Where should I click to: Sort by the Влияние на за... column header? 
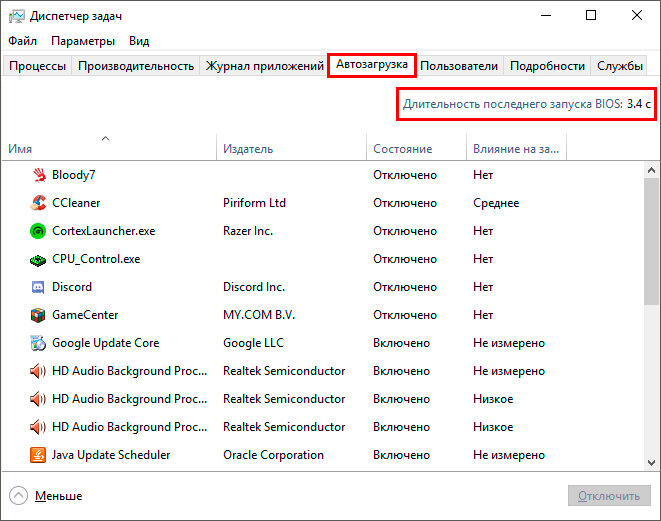516,149
